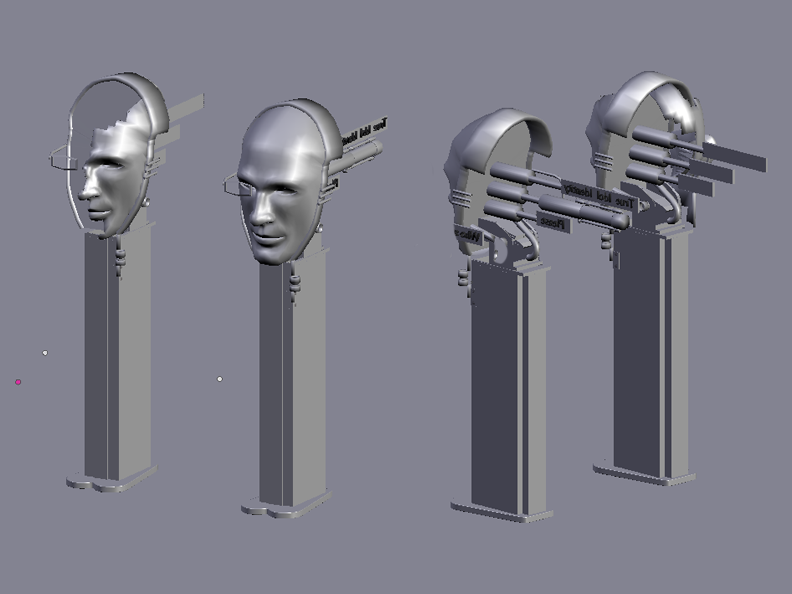The height and width of the screenshot is (594, 792).
Task: Select the white point between the first two dispensers
Action: point(220,379)
